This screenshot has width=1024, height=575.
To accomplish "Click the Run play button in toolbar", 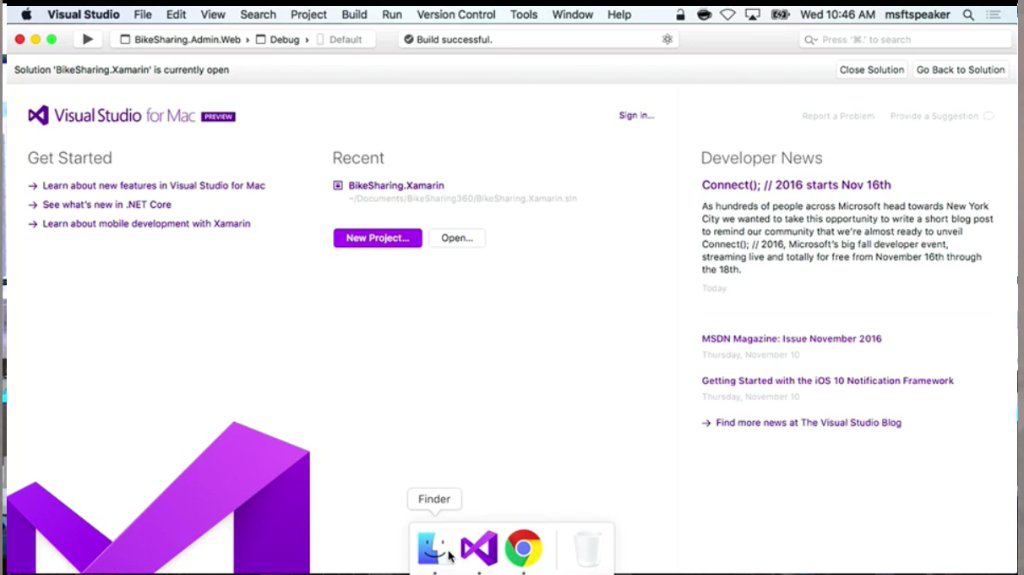I will (x=88, y=39).
